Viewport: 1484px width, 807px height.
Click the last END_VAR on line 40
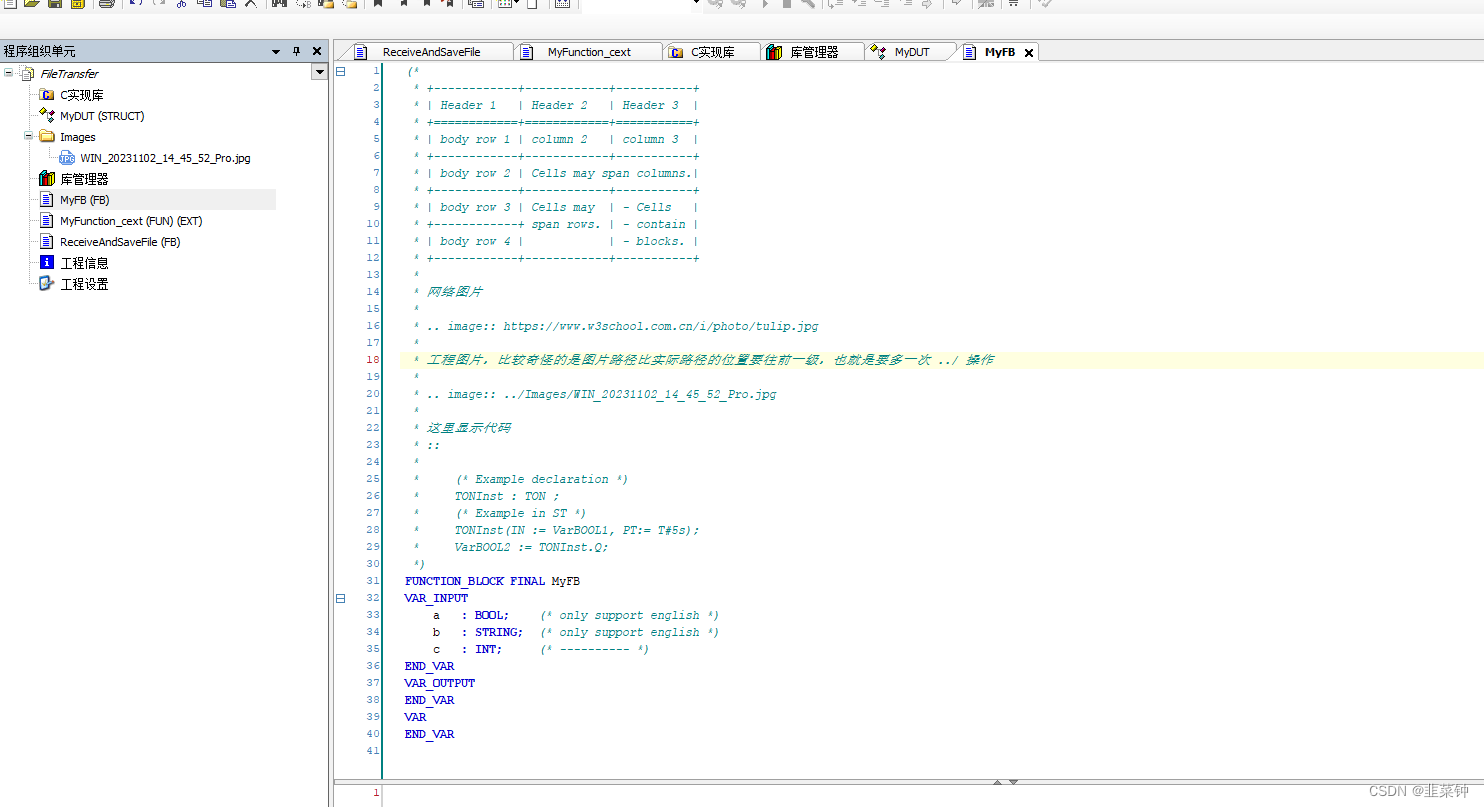pyautogui.click(x=429, y=734)
